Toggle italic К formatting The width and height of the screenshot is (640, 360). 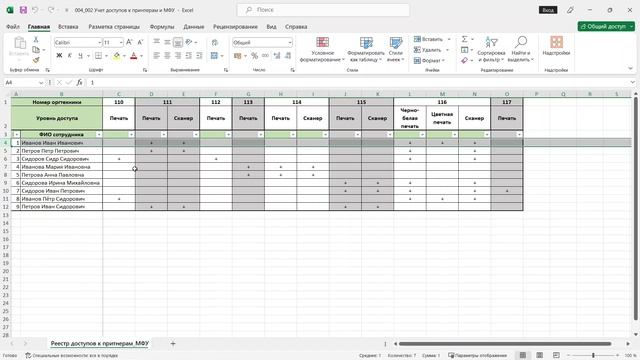click(69, 56)
